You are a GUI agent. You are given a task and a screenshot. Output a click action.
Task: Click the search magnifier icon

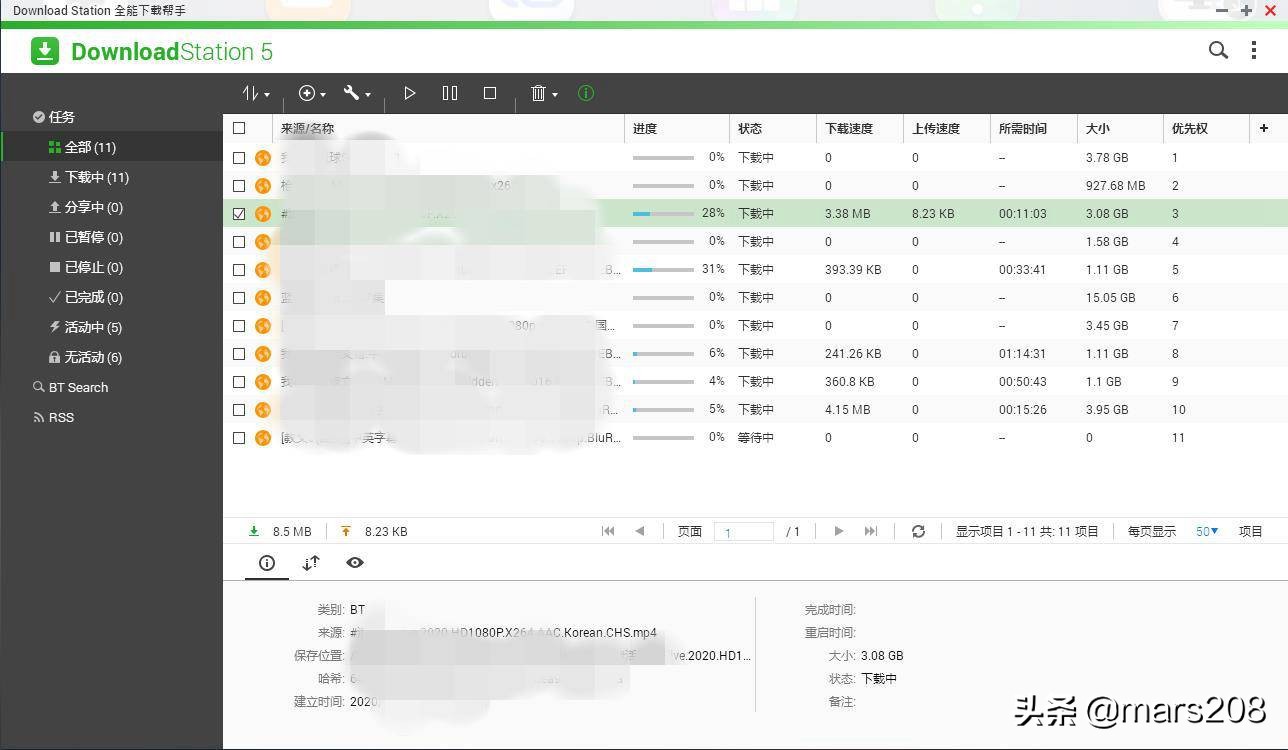tap(1218, 50)
